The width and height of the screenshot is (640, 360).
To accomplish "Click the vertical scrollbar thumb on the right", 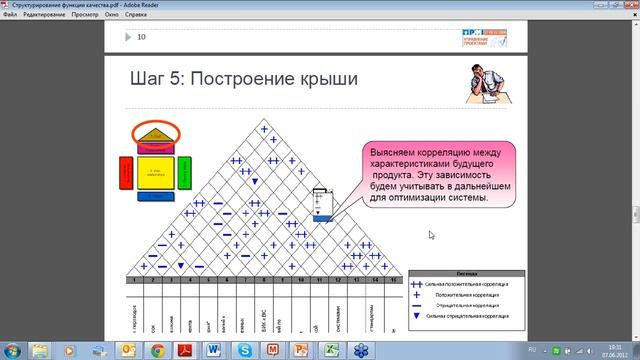I will tap(636, 215).
